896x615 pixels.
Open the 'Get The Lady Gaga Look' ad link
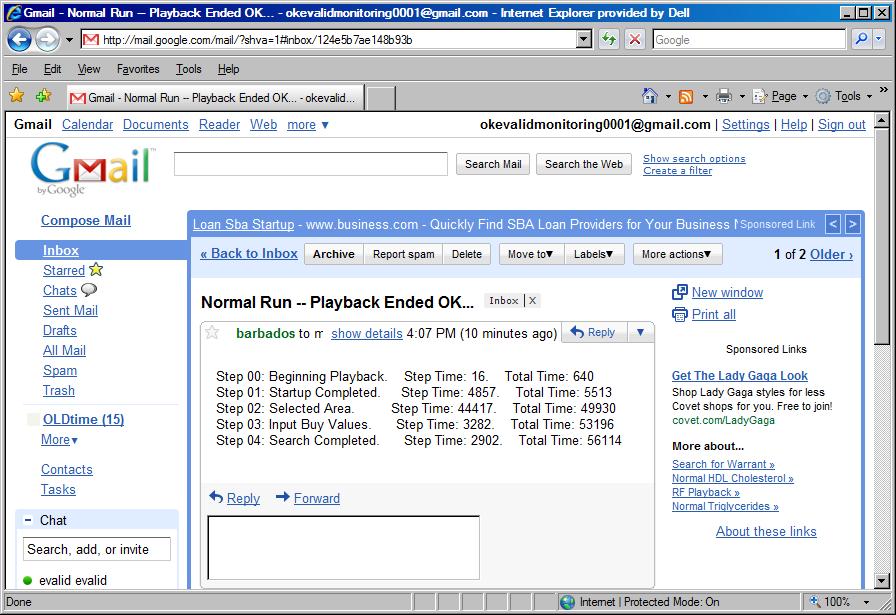coord(739,376)
